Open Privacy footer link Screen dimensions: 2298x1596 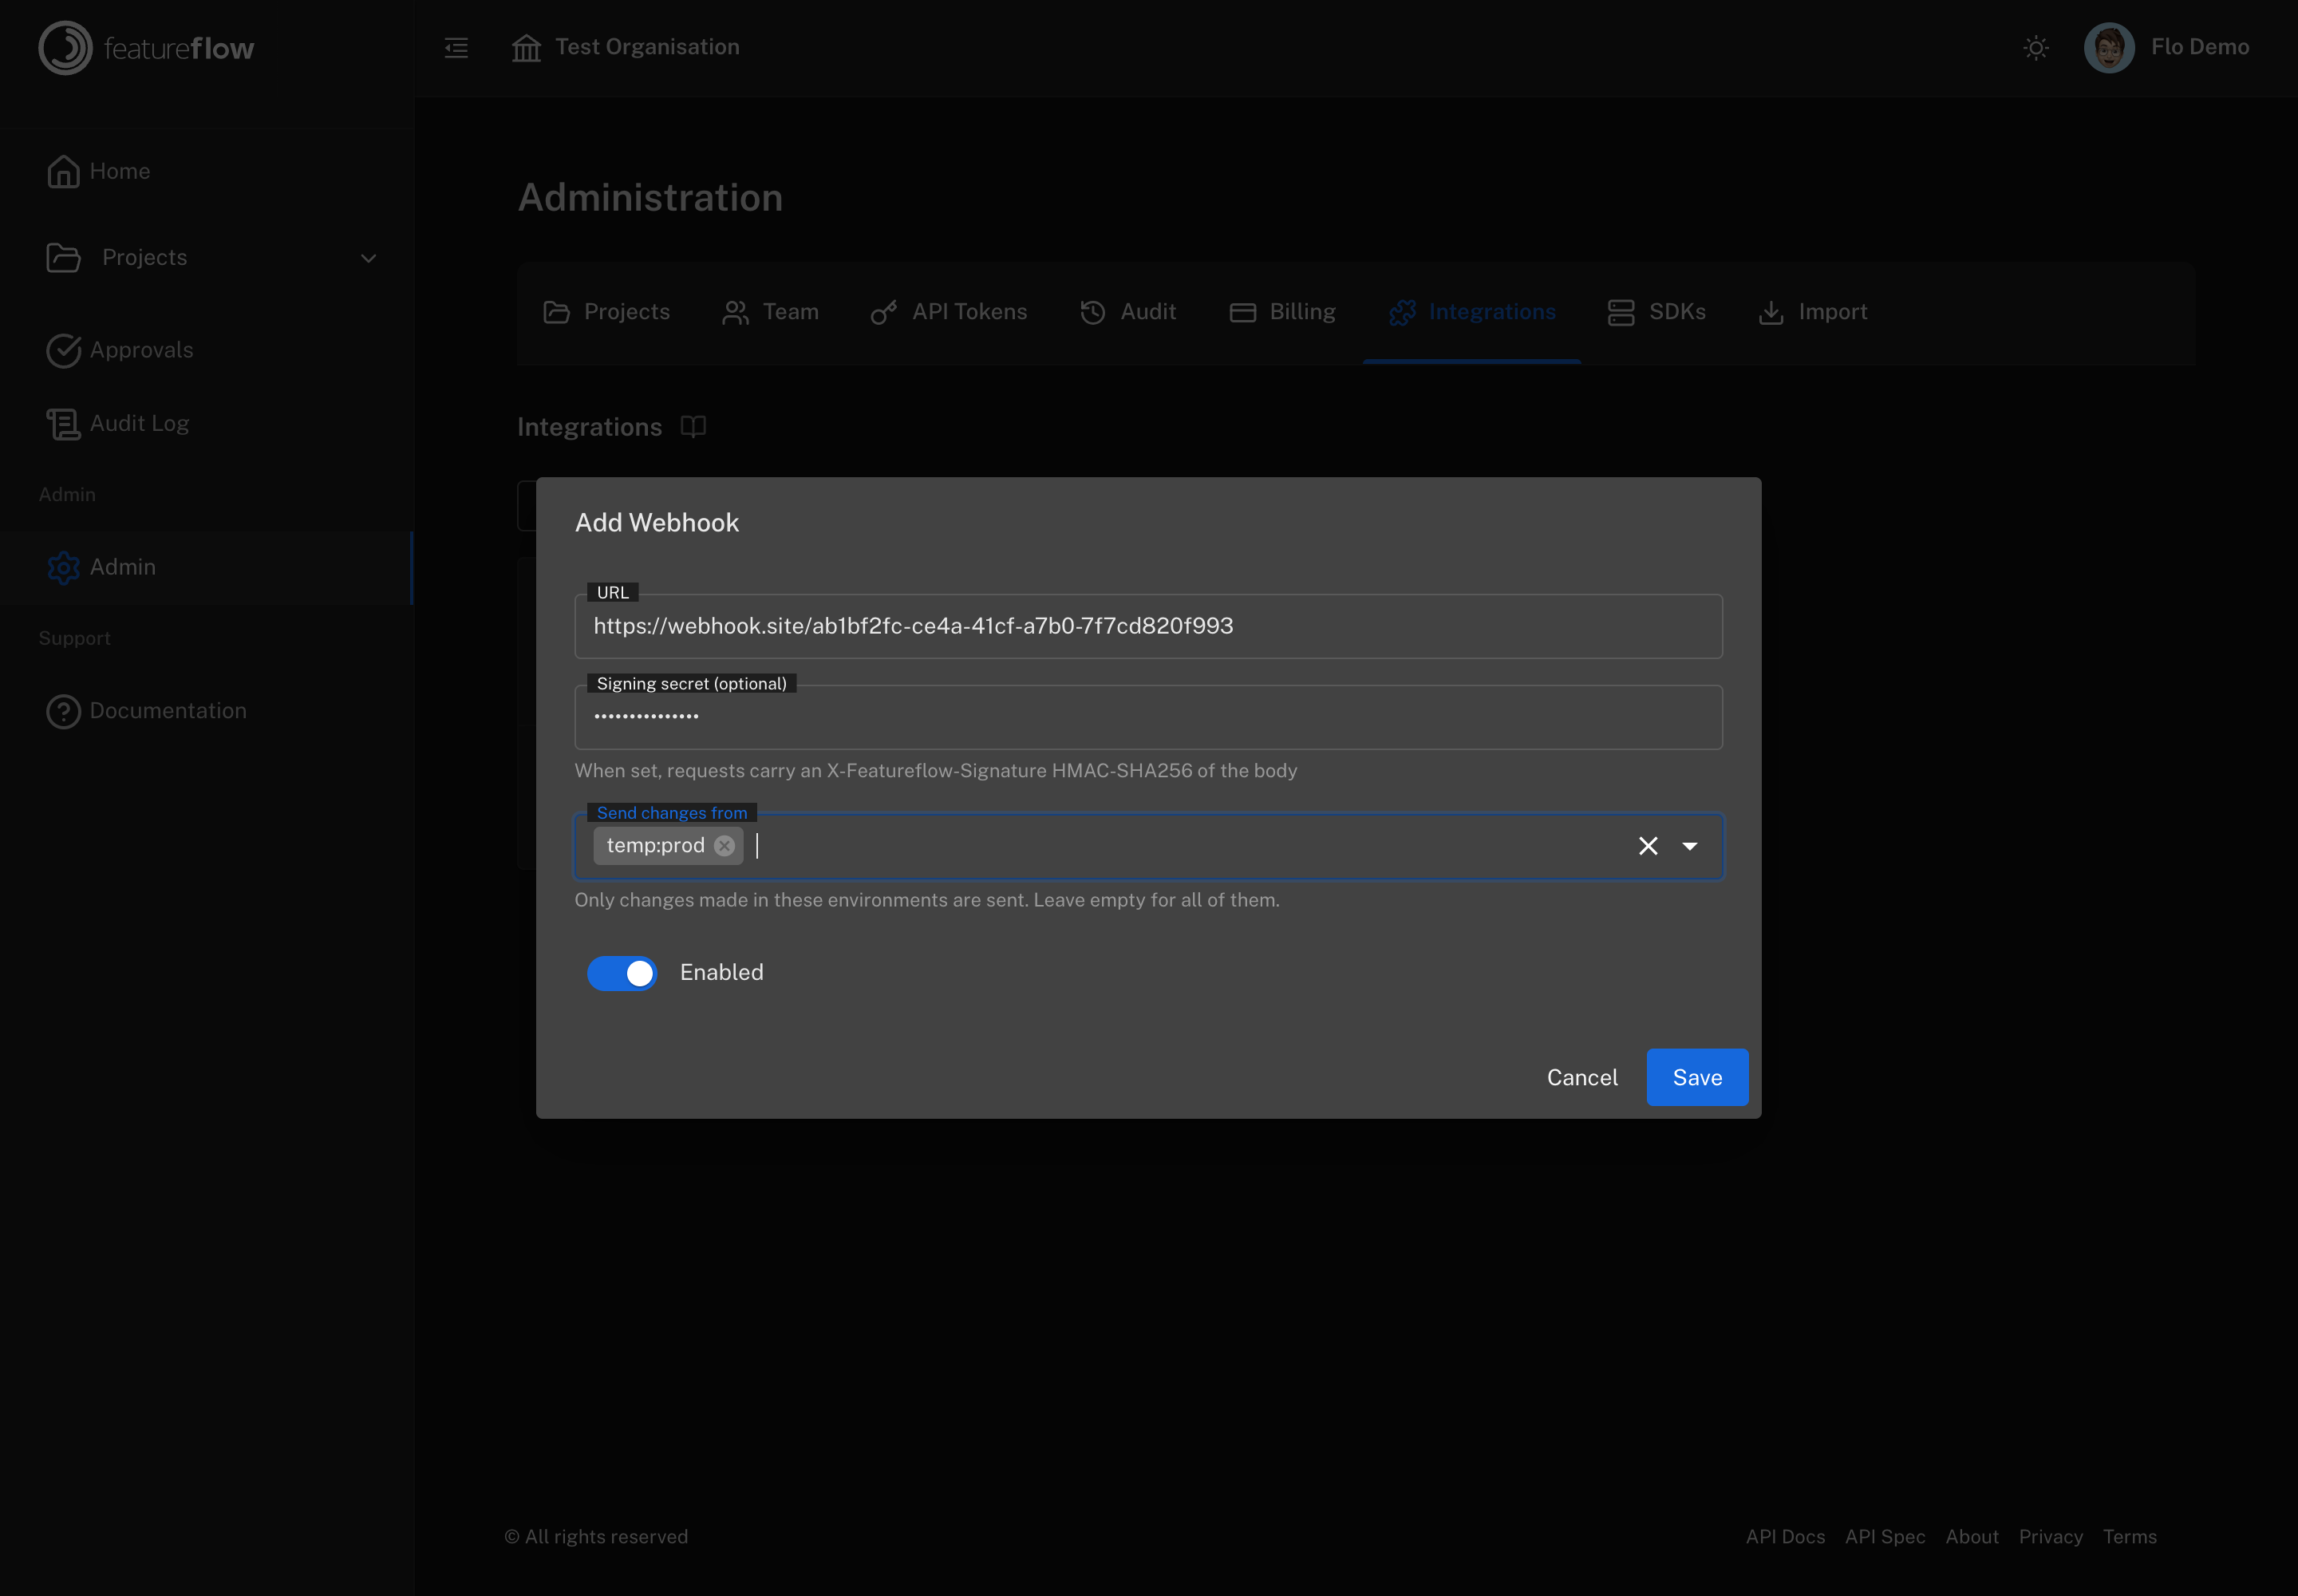coord(2050,1537)
